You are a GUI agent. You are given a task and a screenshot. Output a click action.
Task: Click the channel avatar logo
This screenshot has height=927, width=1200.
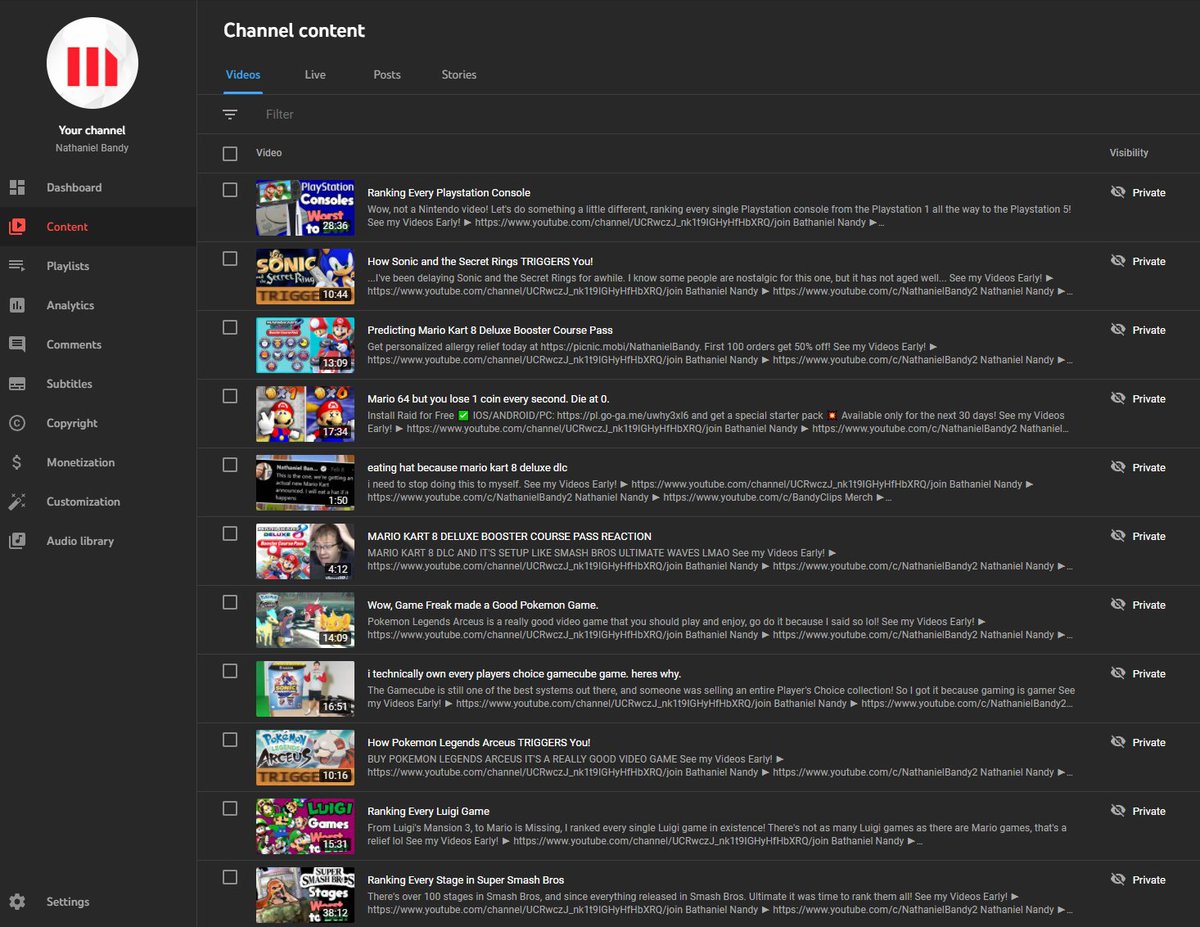92,63
